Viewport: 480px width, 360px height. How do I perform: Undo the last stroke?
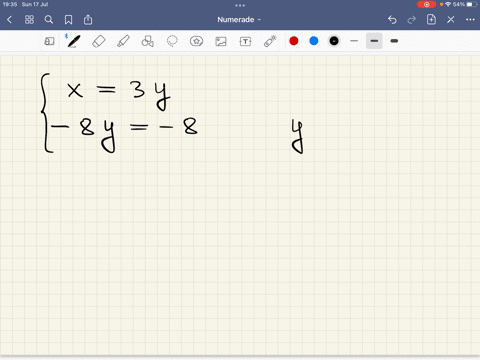coord(392,20)
